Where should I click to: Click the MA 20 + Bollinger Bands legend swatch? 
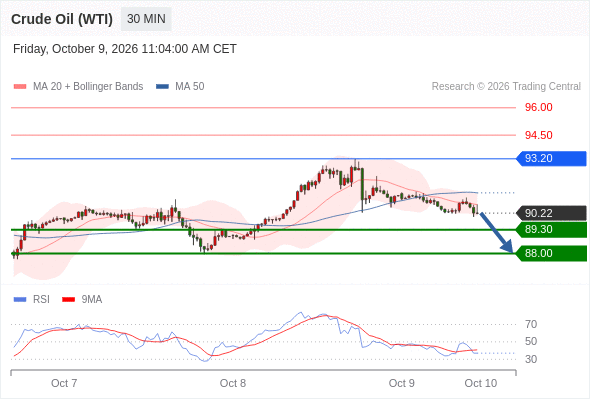[20, 87]
